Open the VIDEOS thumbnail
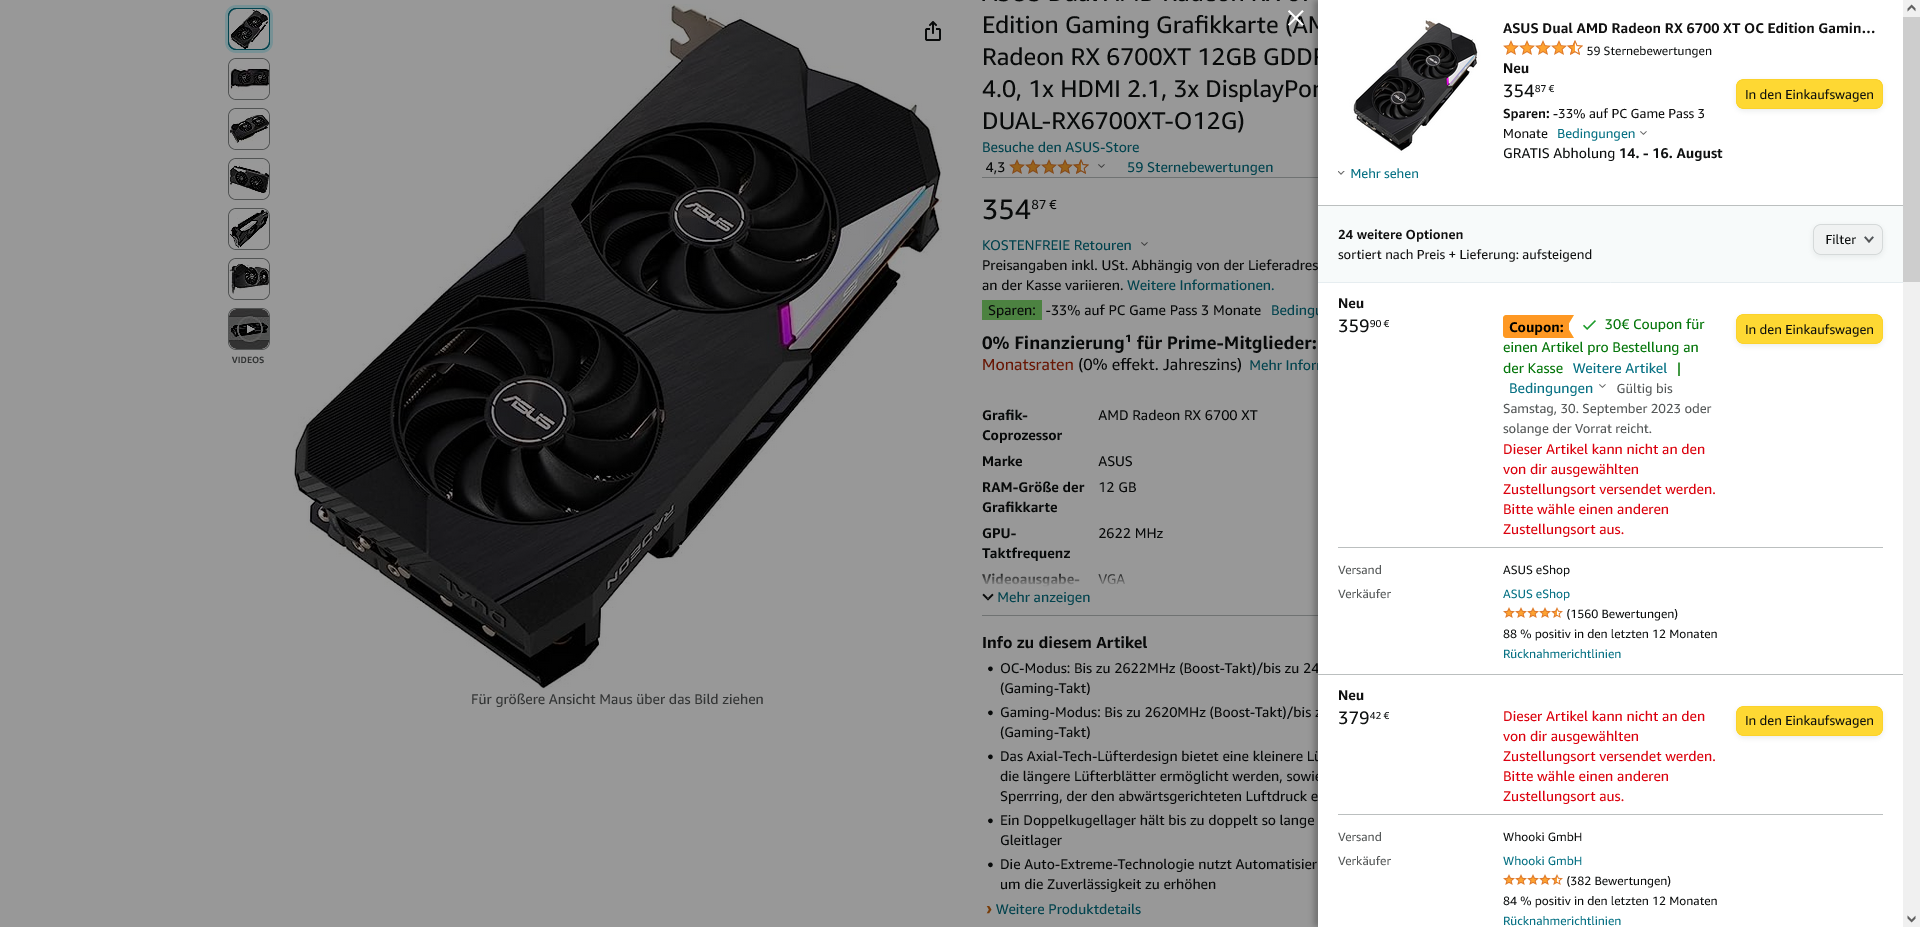 tap(249, 329)
